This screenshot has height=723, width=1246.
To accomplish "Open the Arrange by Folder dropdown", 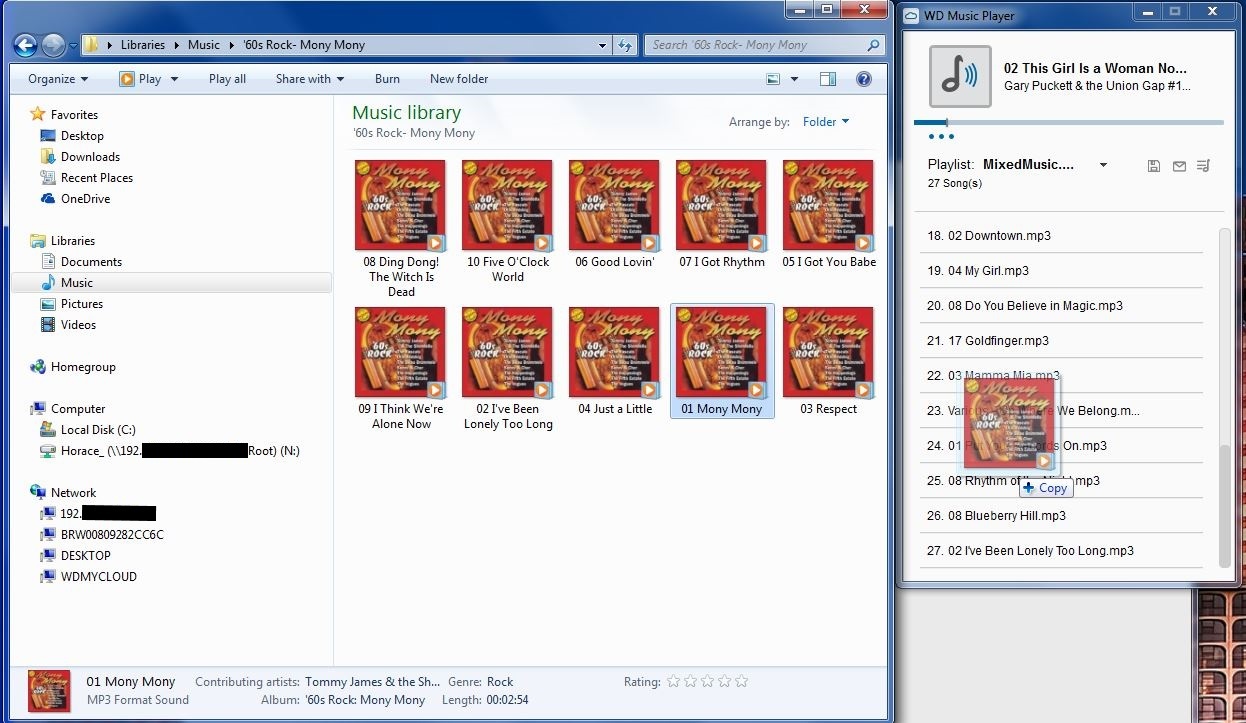I will (x=826, y=122).
